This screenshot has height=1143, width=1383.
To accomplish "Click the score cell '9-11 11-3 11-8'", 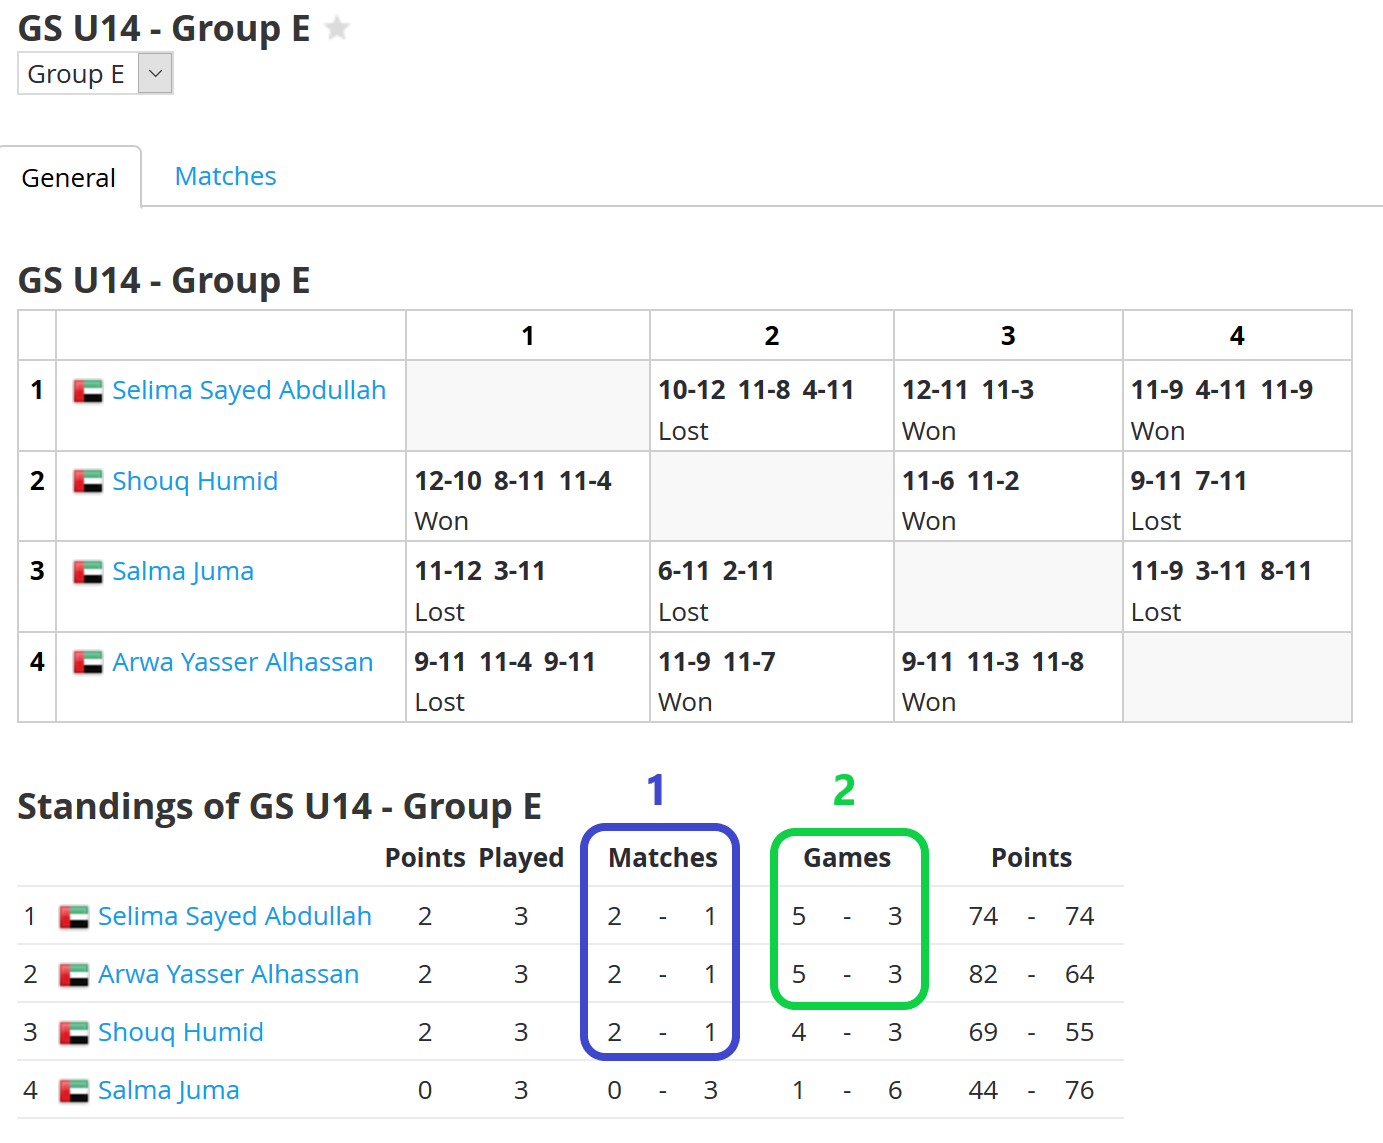I will (x=1008, y=677).
